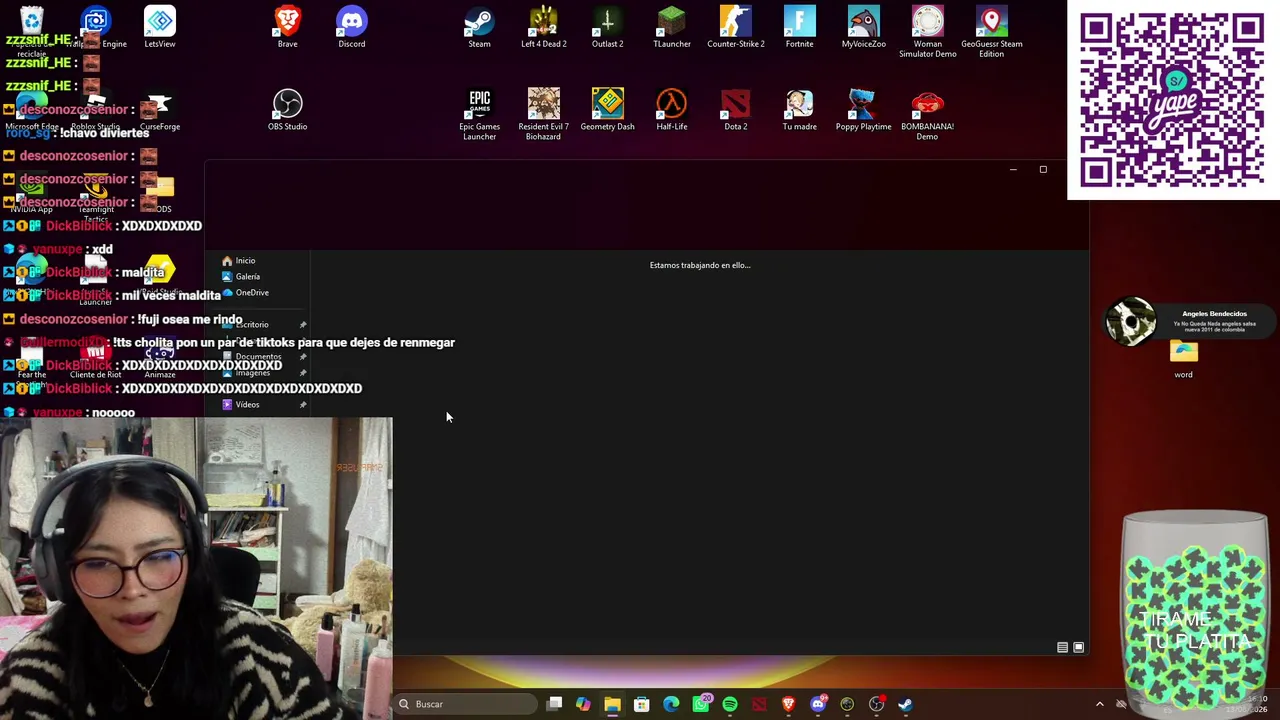Select Galería in Explorer sidebar
Viewport: 1280px width, 720px height.
coord(247,276)
